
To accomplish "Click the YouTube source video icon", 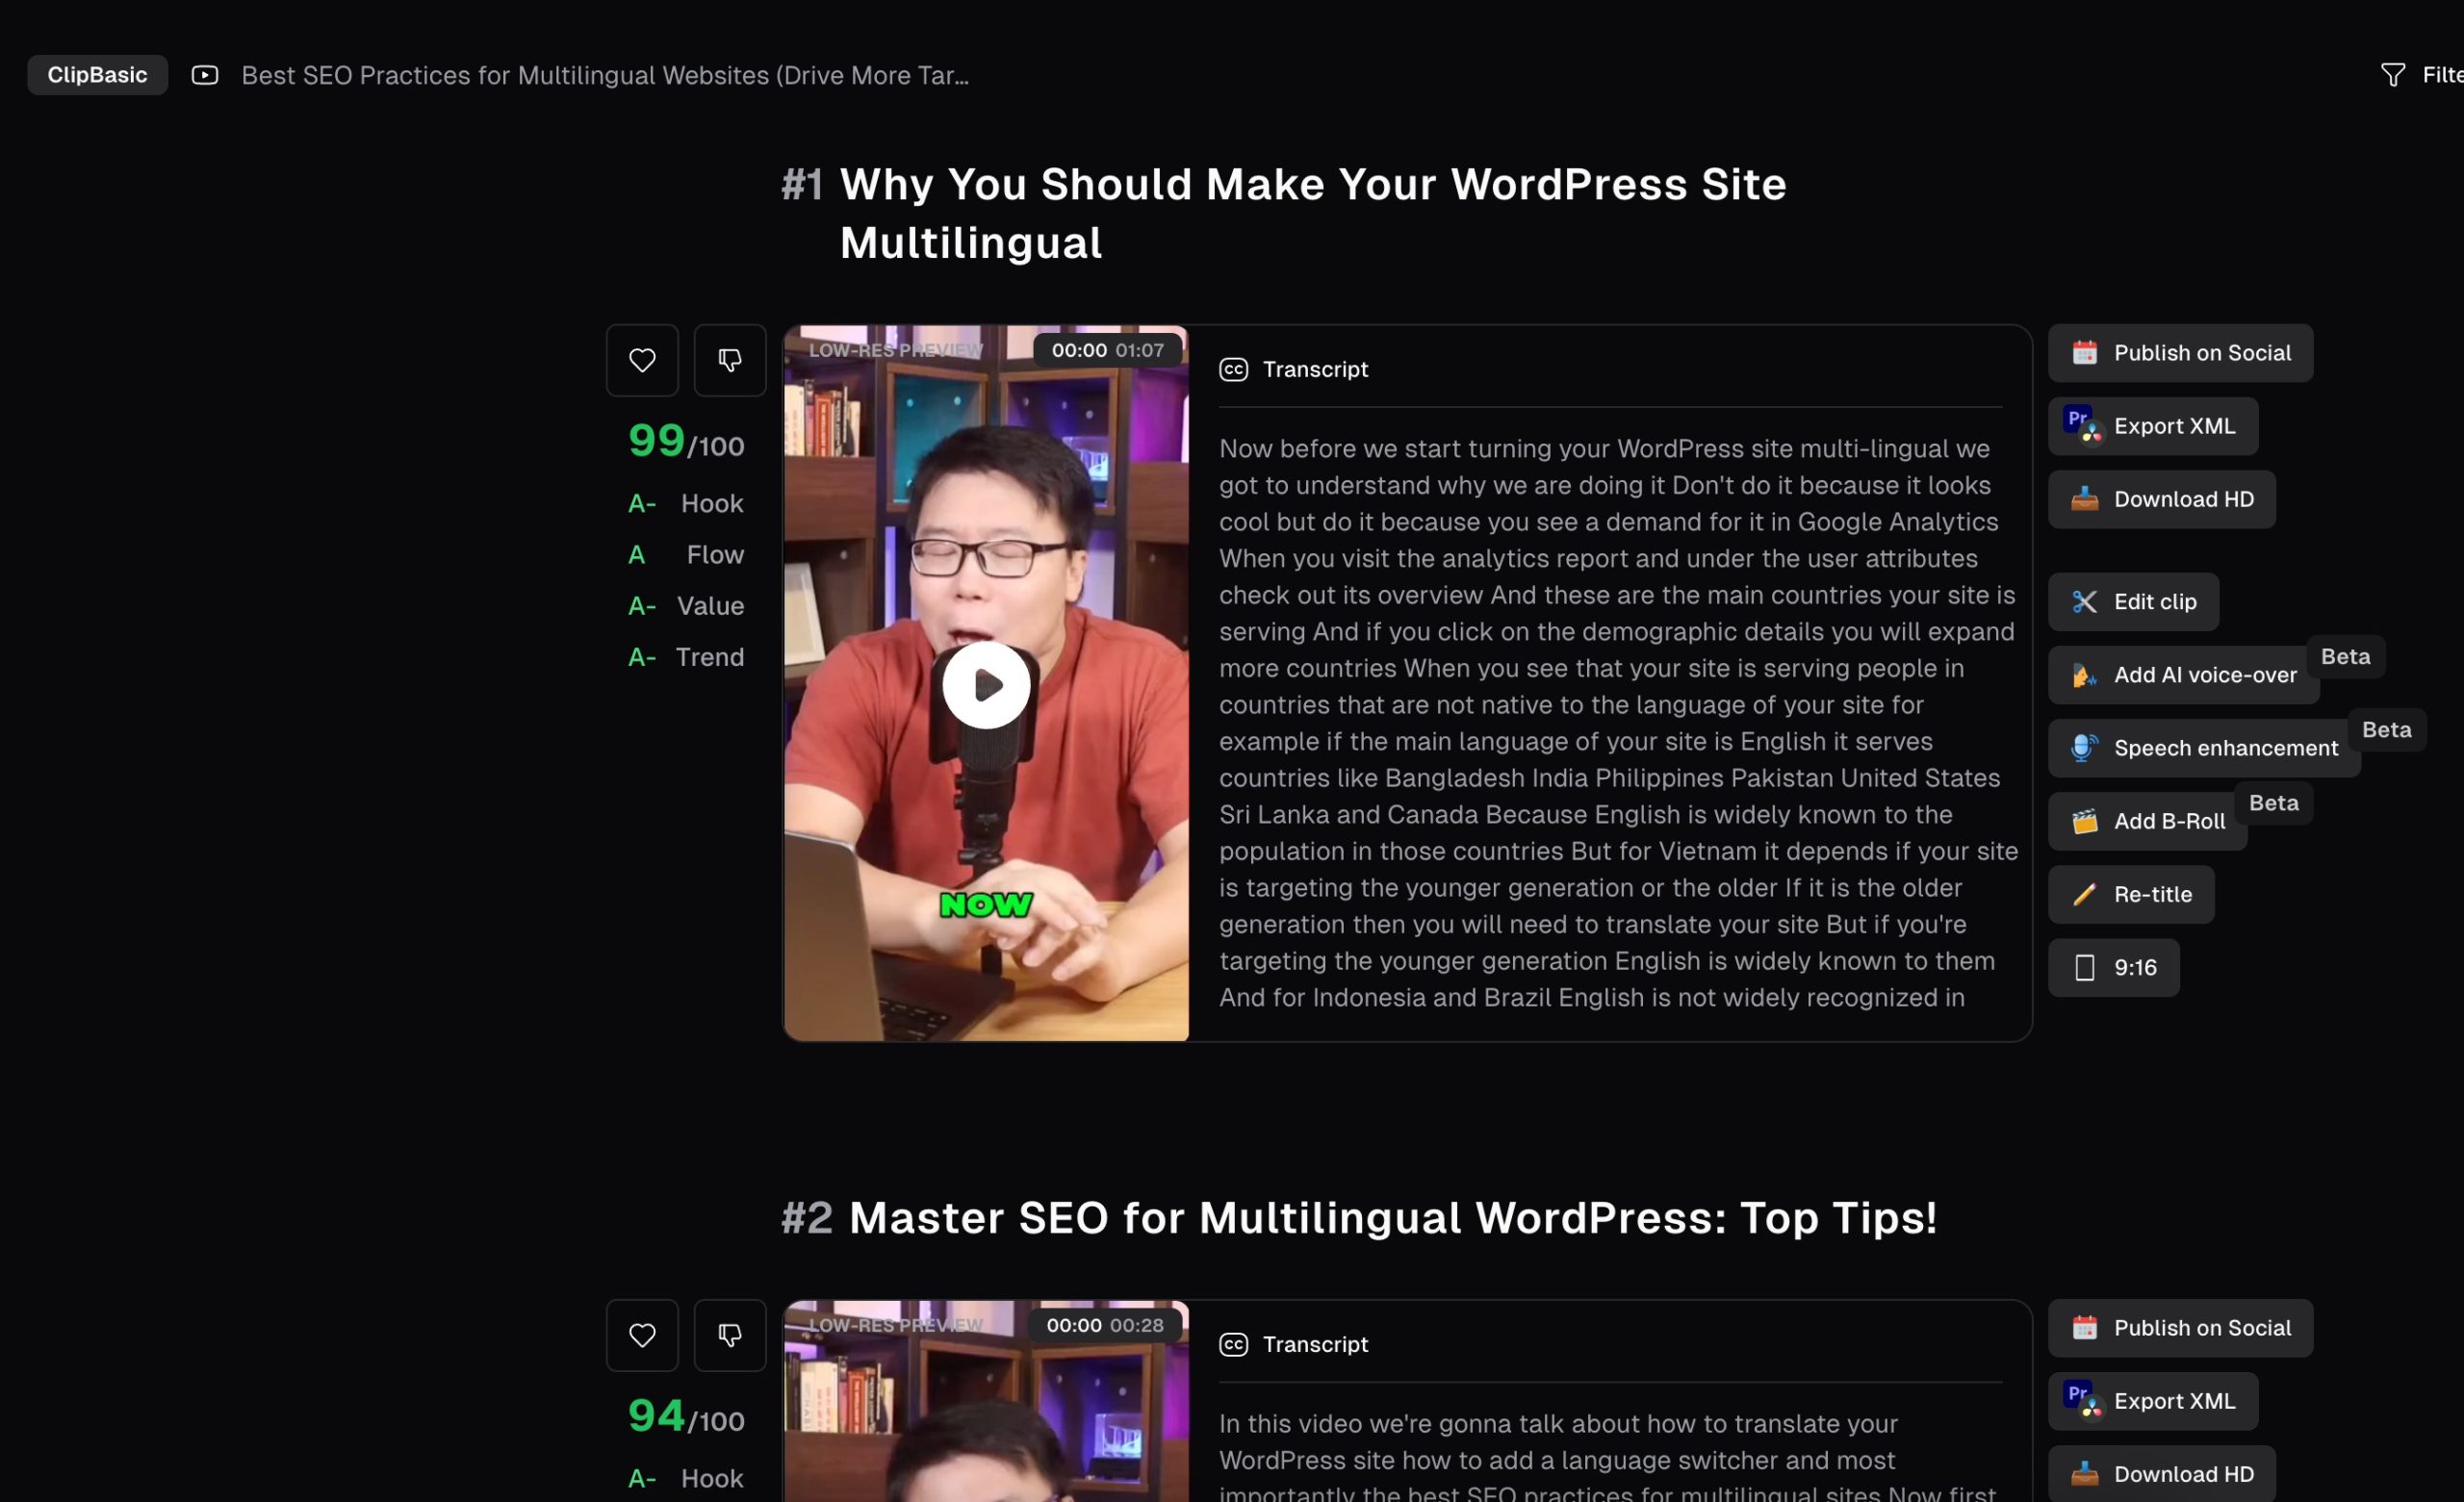I will pyautogui.click(x=205, y=75).
